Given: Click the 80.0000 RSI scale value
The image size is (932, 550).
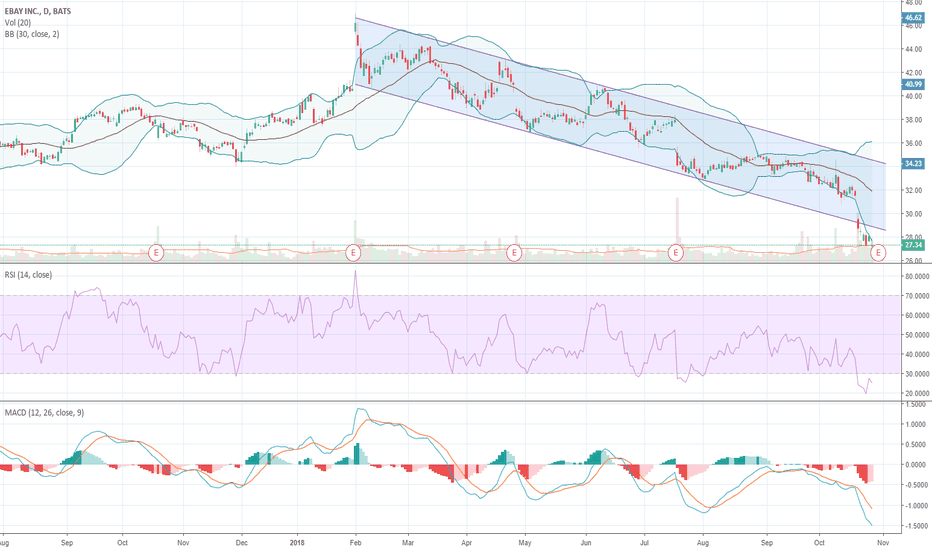Looking at the screenshot, I should click(x=917, y=276).
